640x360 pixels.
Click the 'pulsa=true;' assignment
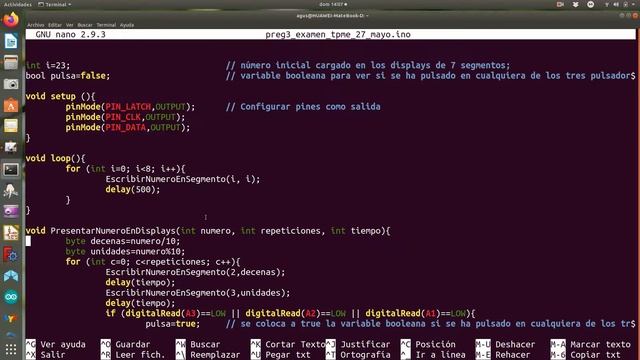[x=173, y=324]
